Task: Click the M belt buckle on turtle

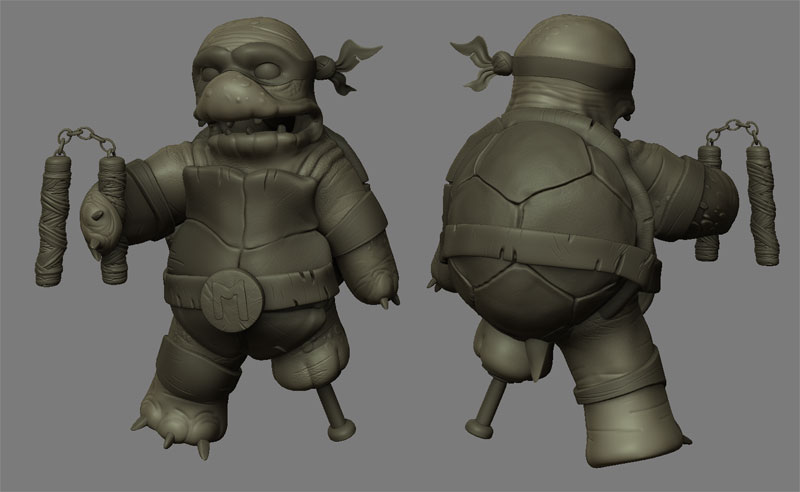Action: coord(232,300)
